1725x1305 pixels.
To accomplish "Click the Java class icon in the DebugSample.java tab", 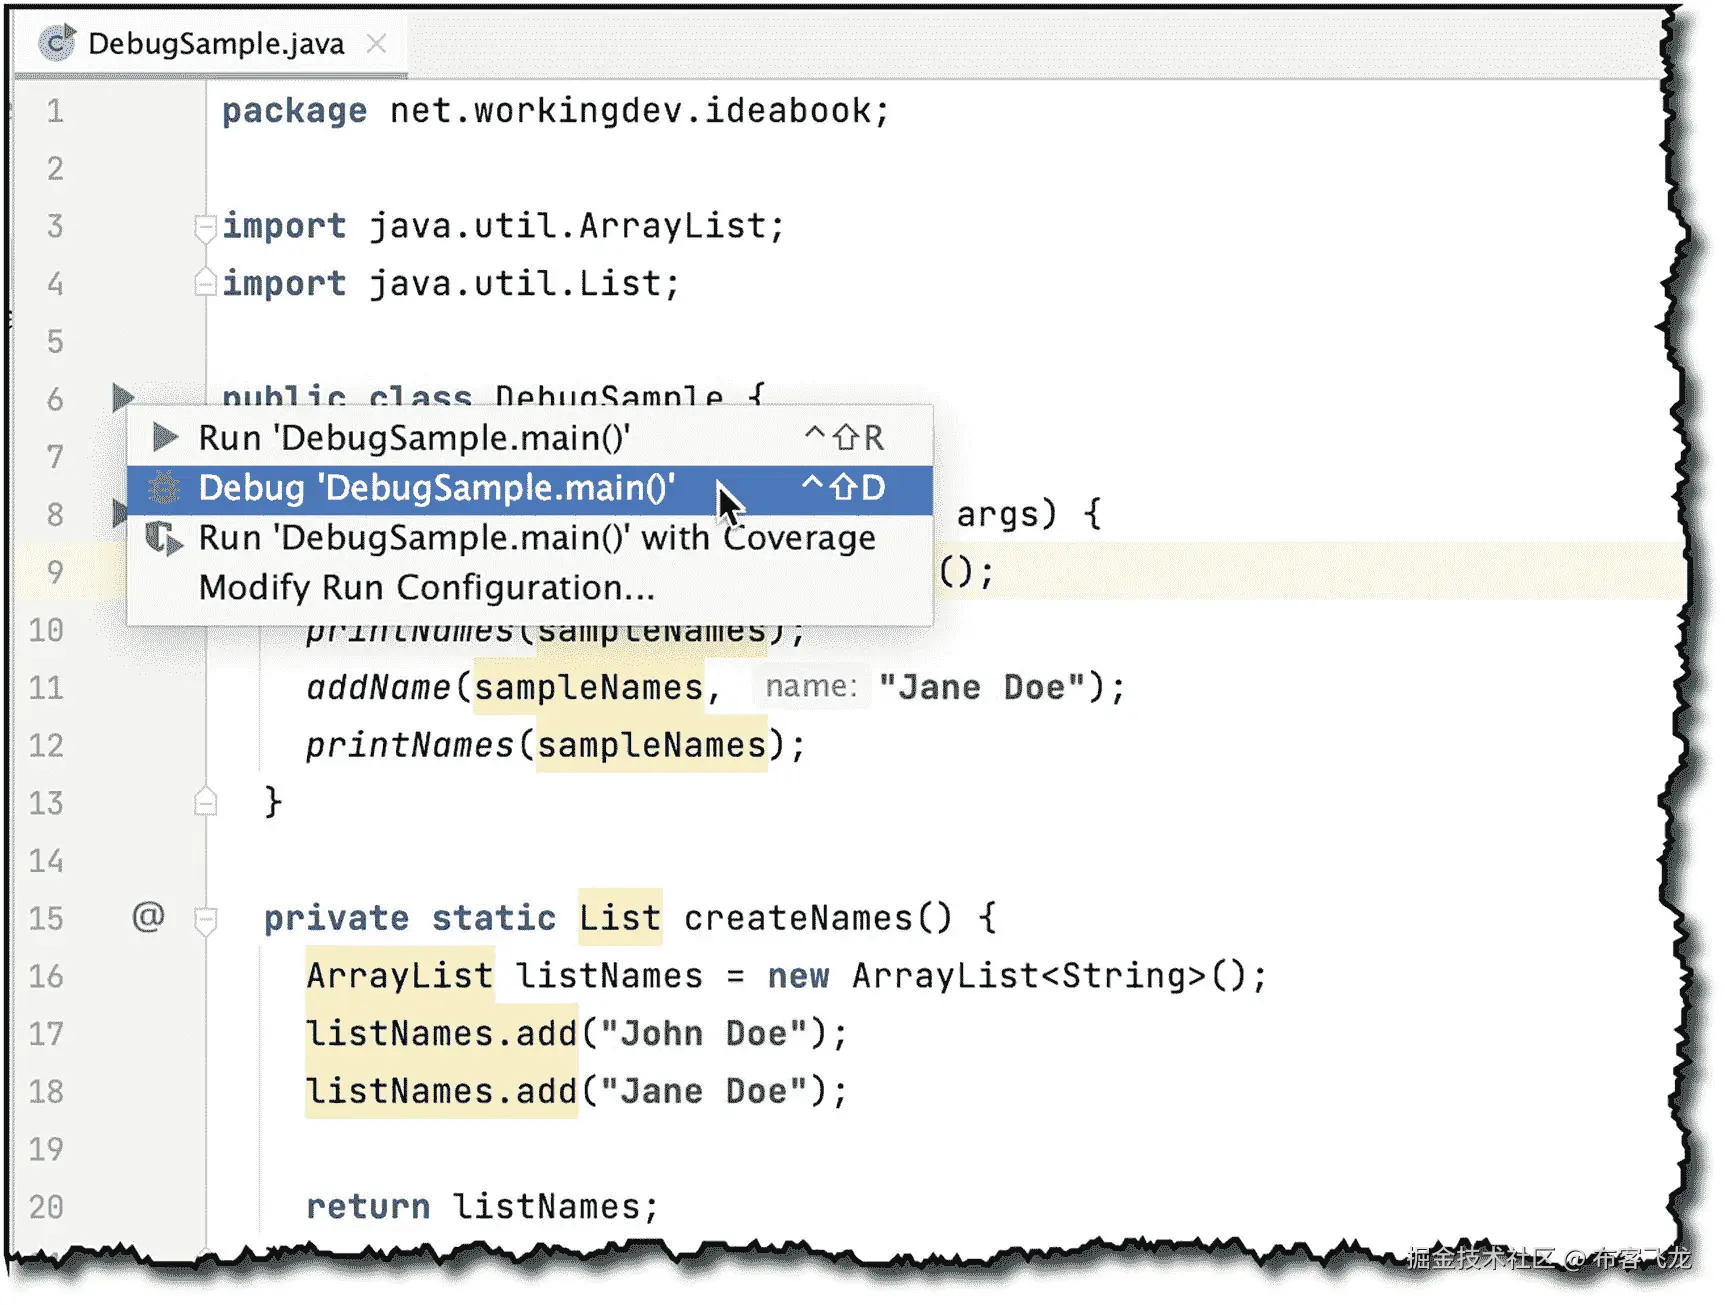I will (57, 42).
